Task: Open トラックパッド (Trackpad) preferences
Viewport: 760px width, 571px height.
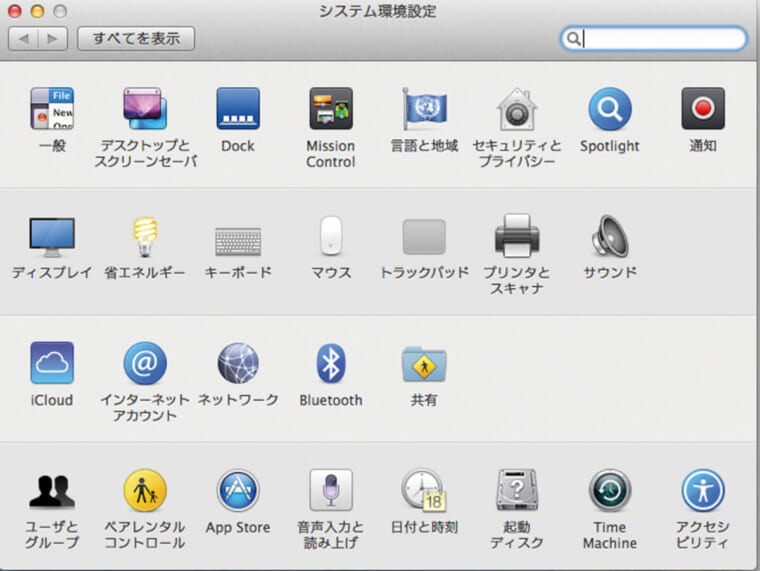Action: coord(424,237)
